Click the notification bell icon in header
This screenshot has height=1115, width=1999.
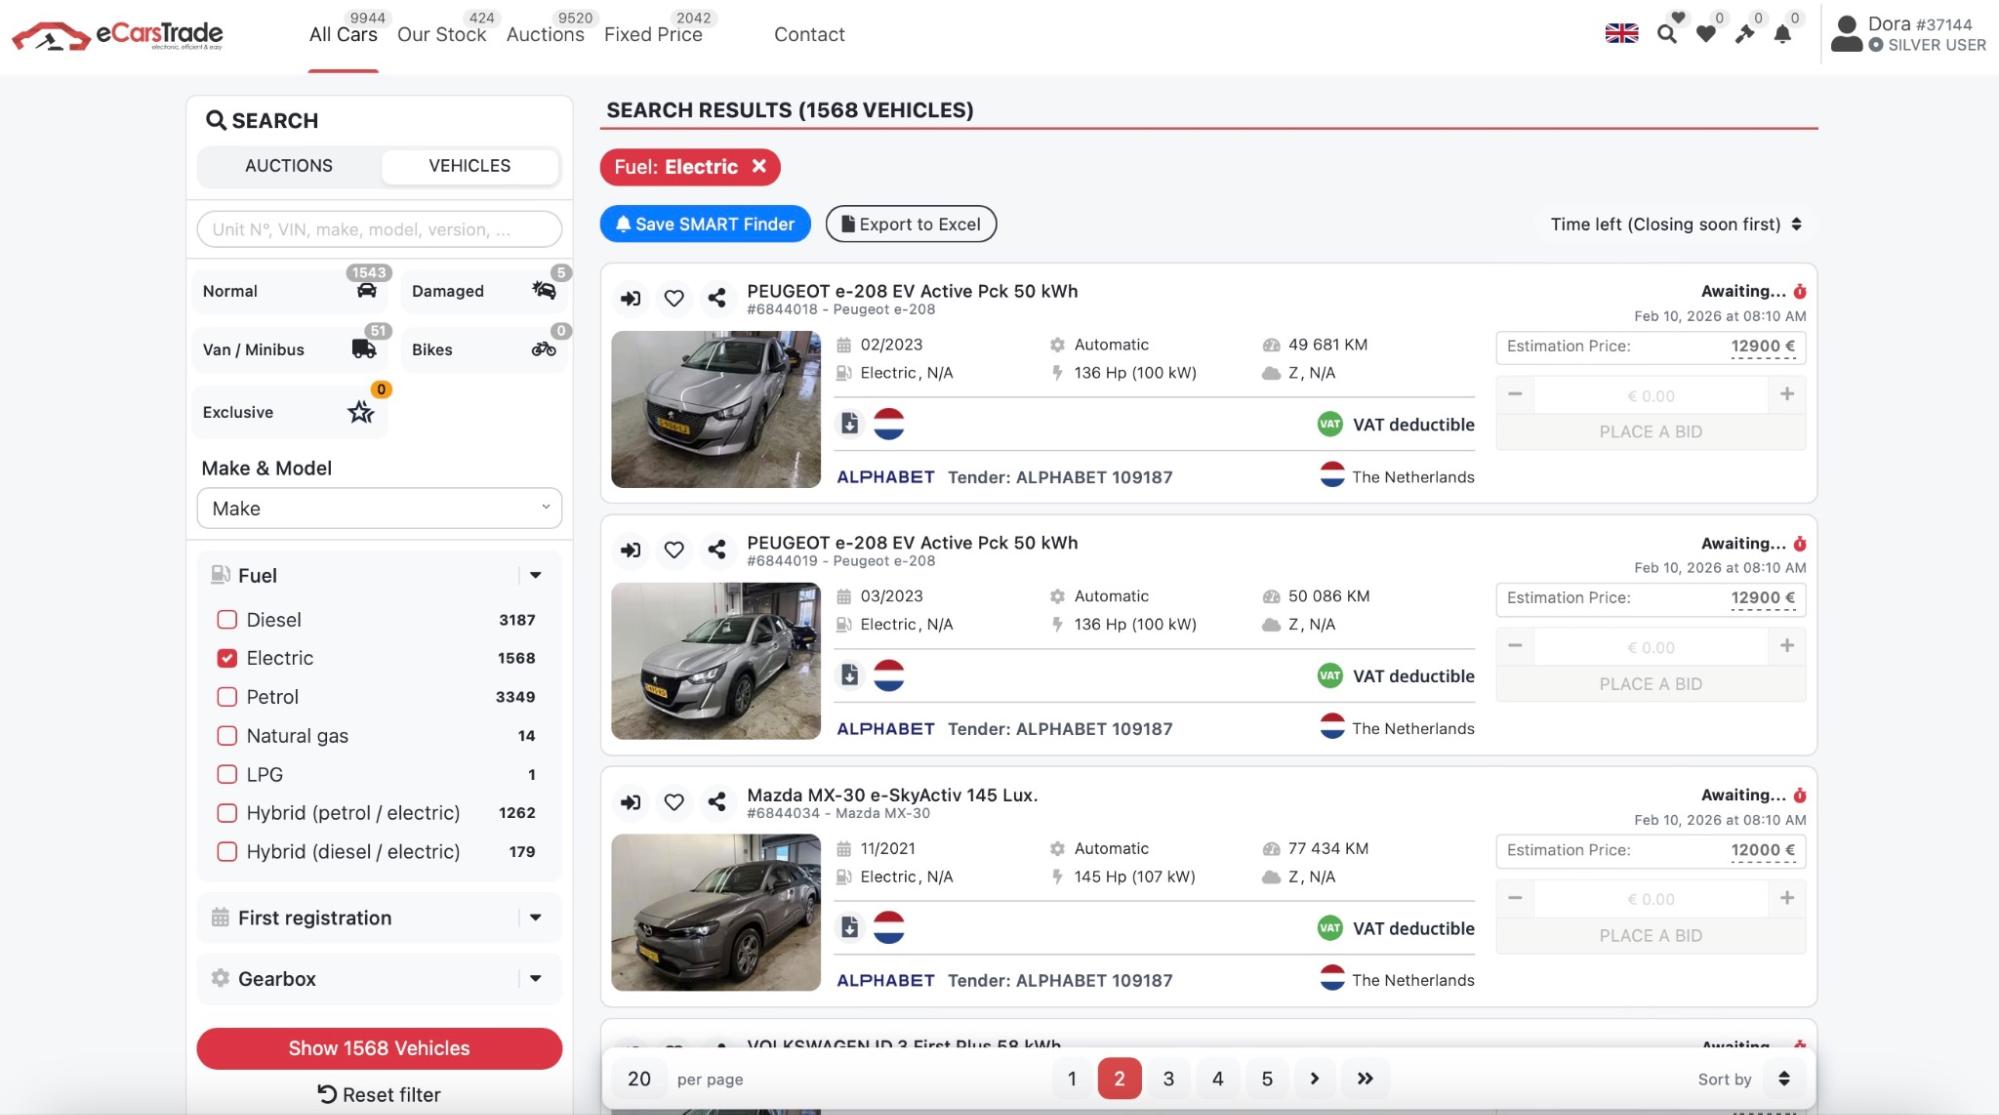pos(1782,34)
